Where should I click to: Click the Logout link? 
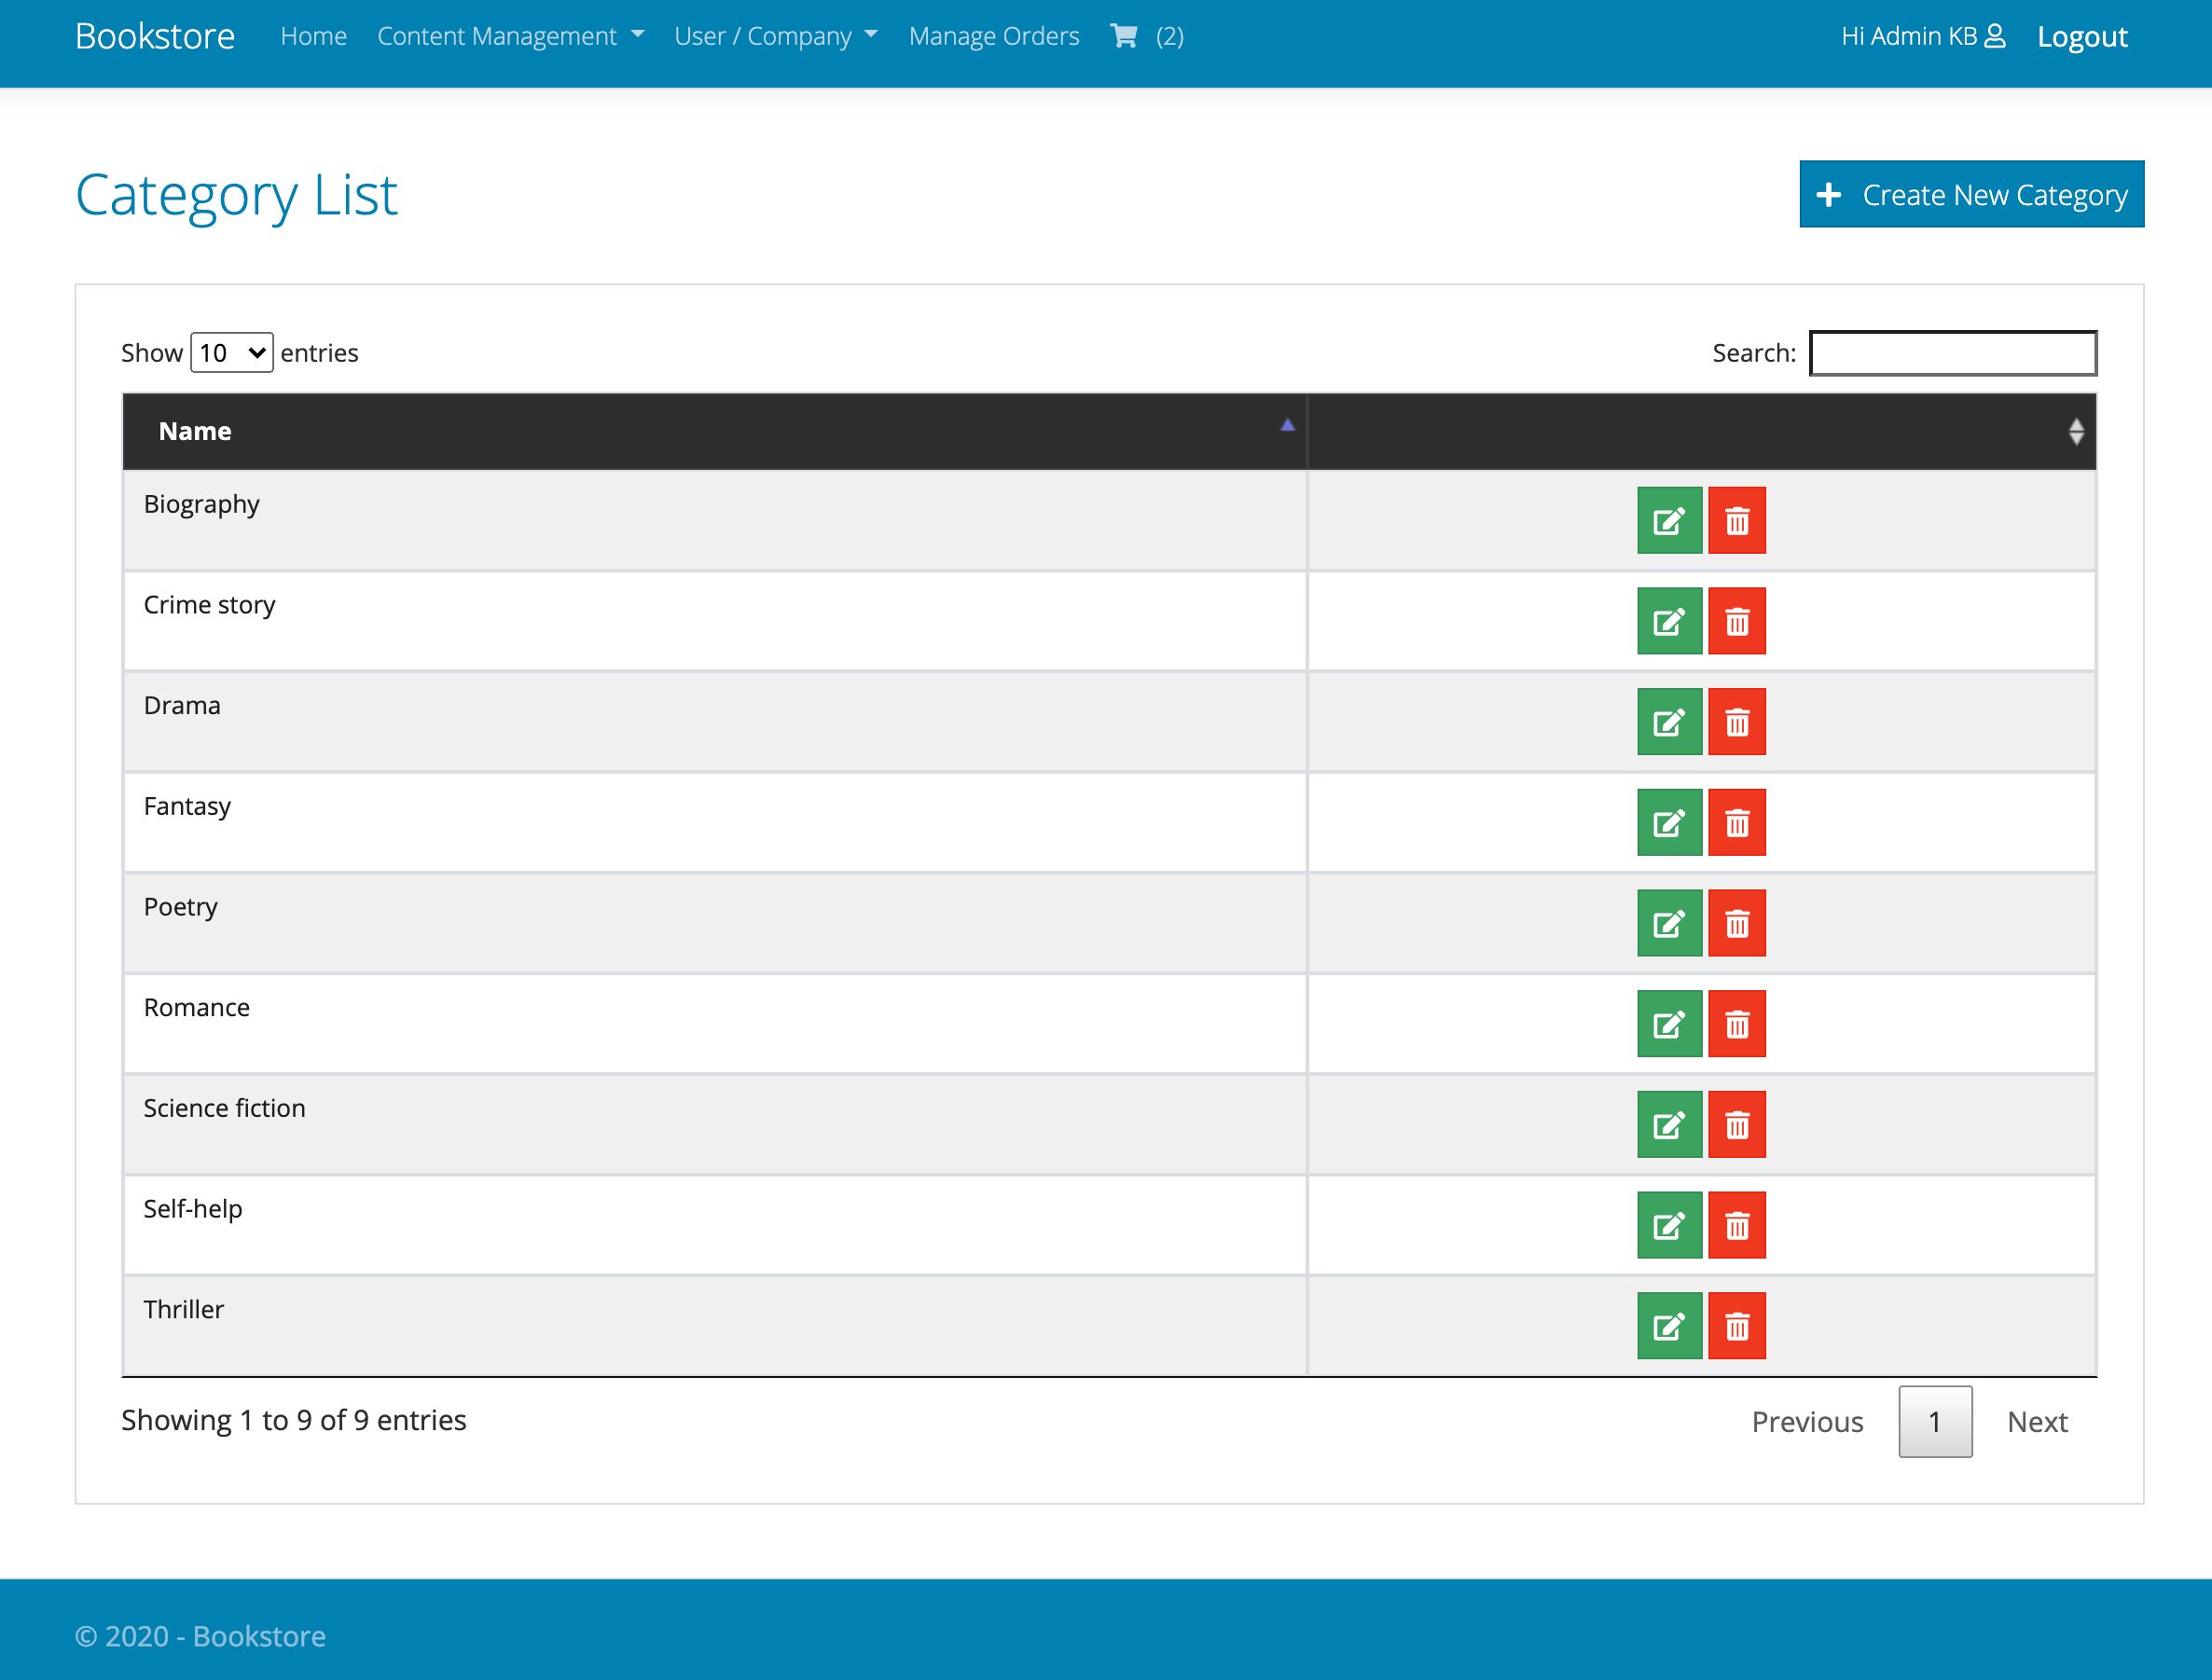[2081, 36]
